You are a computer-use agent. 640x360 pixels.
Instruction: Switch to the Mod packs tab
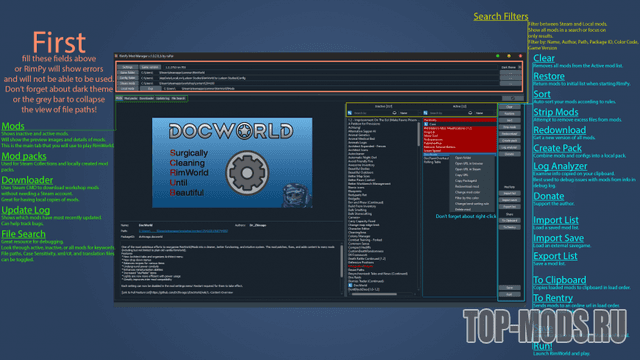tap(131, 98)
